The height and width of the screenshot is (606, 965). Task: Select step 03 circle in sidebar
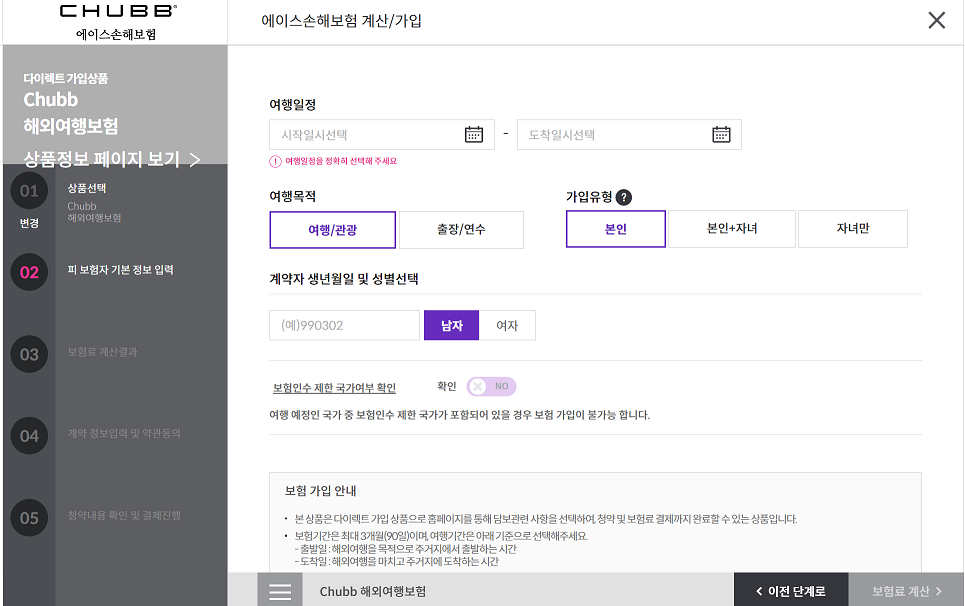click(x=29, y=354)
